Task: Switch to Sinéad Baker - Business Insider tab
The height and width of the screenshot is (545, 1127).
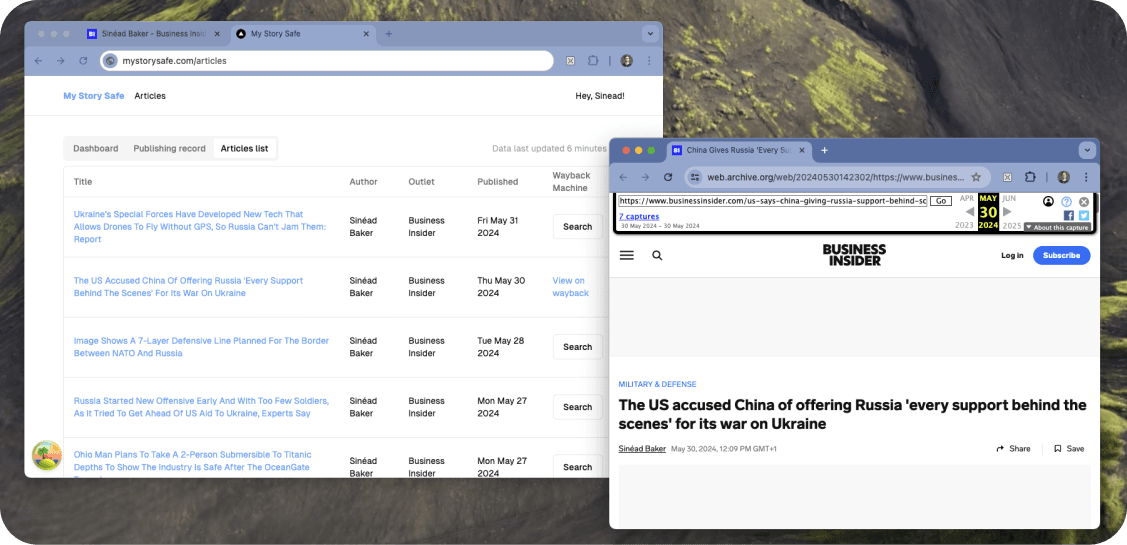Action: tap(155, 34)
